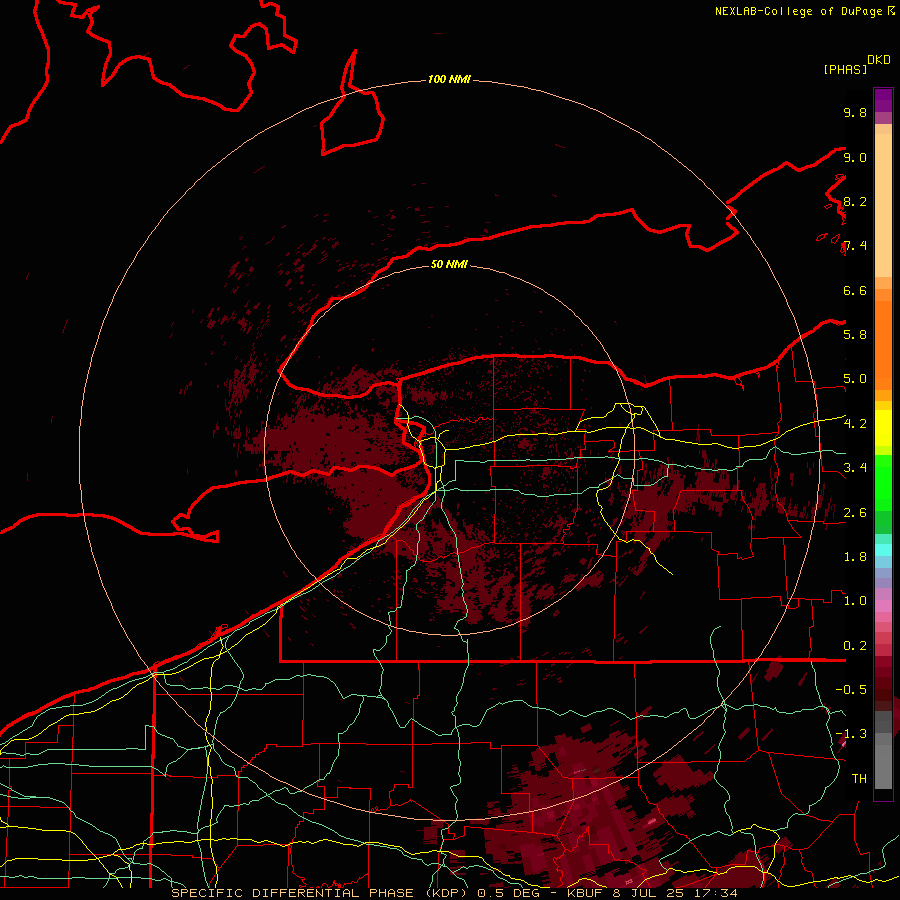Image resolution: width=900 pixels, height=900 pixels.
Task: Click the 50 NMI range ring label
Action: (x=449, y=264)
